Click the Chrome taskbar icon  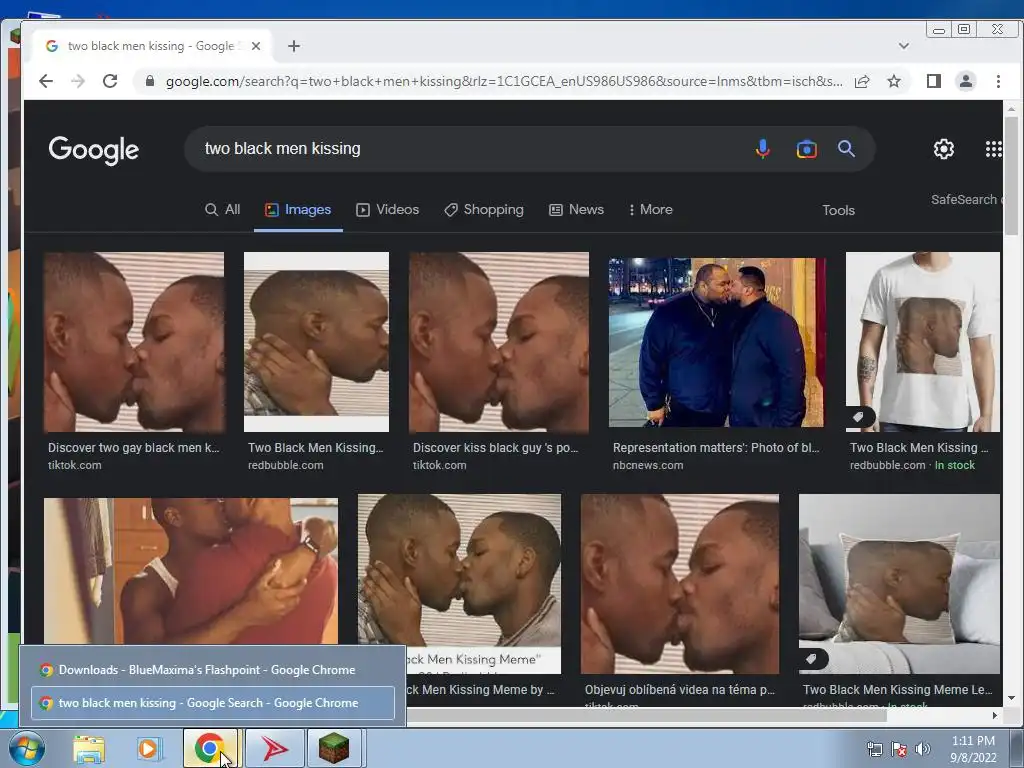click(x=210, y=748)
